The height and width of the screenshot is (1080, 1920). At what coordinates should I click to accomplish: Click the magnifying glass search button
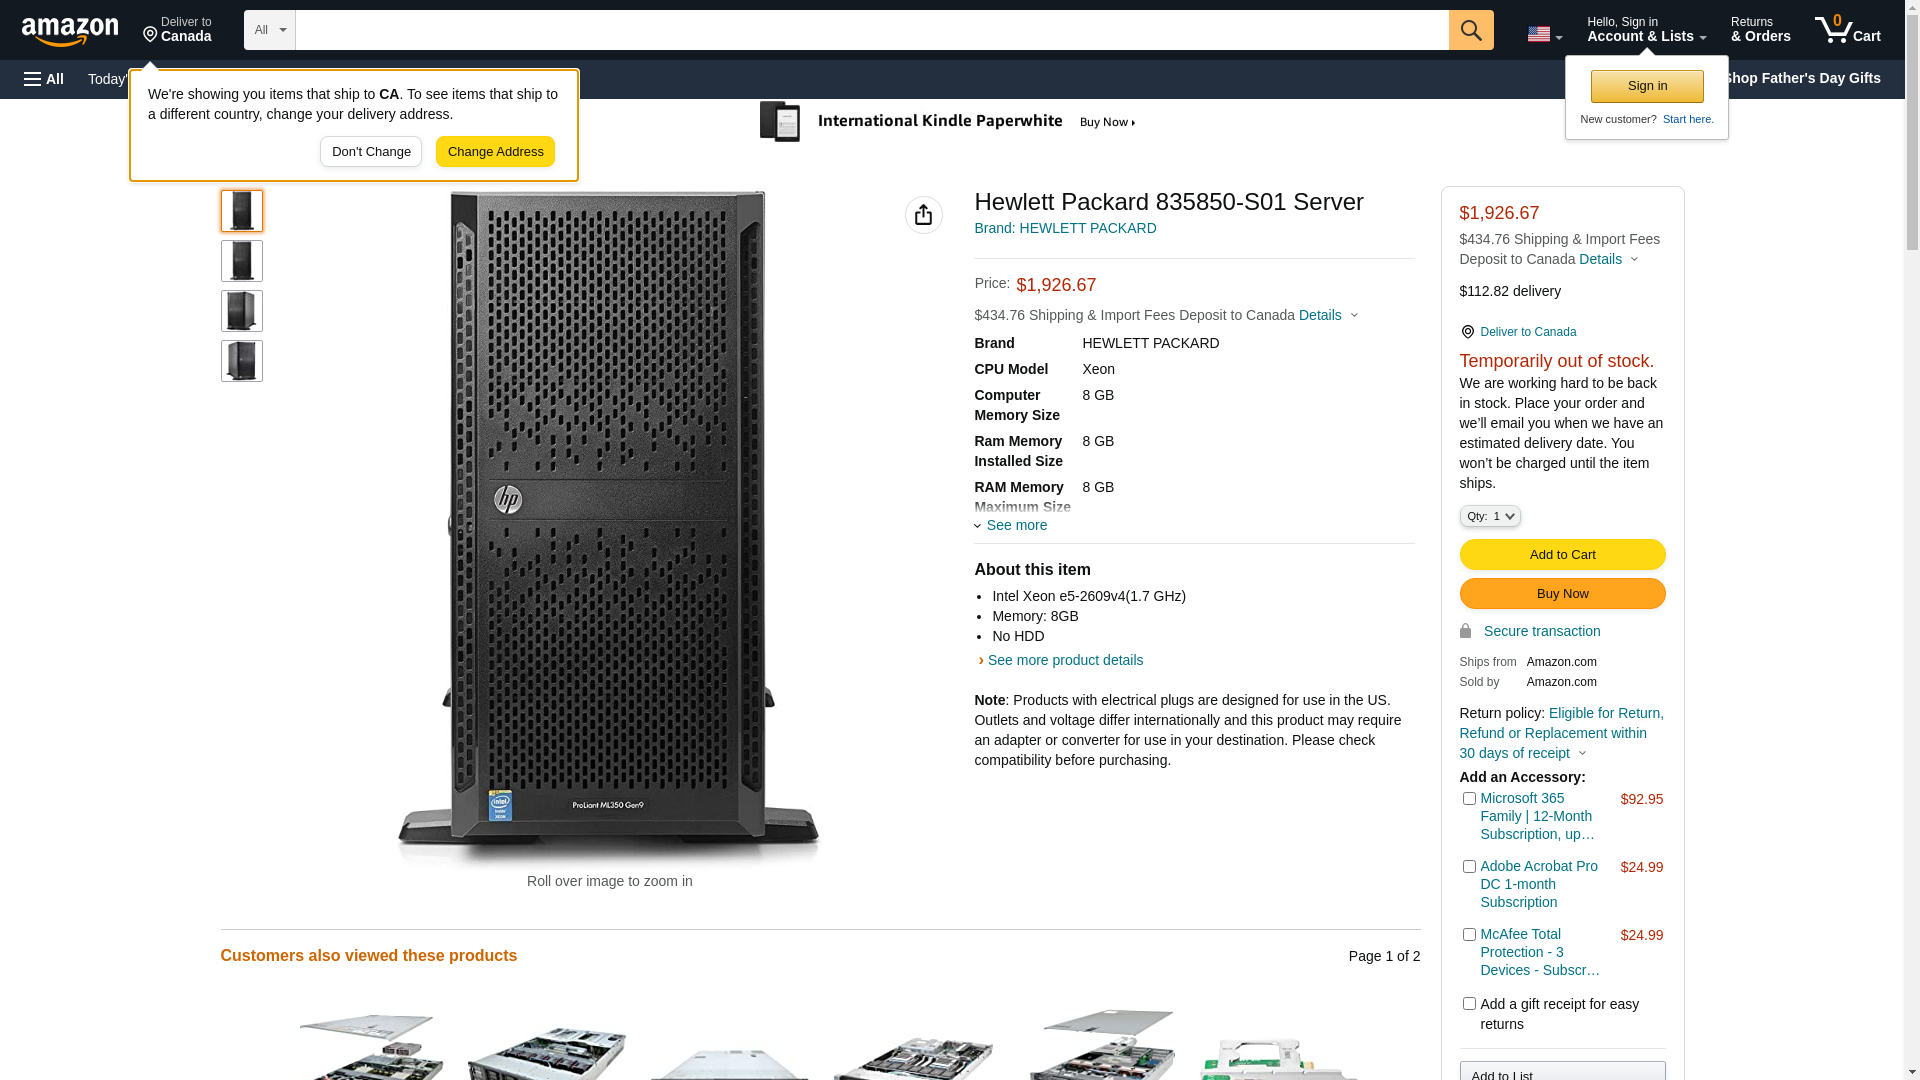tap(1471, 30)
